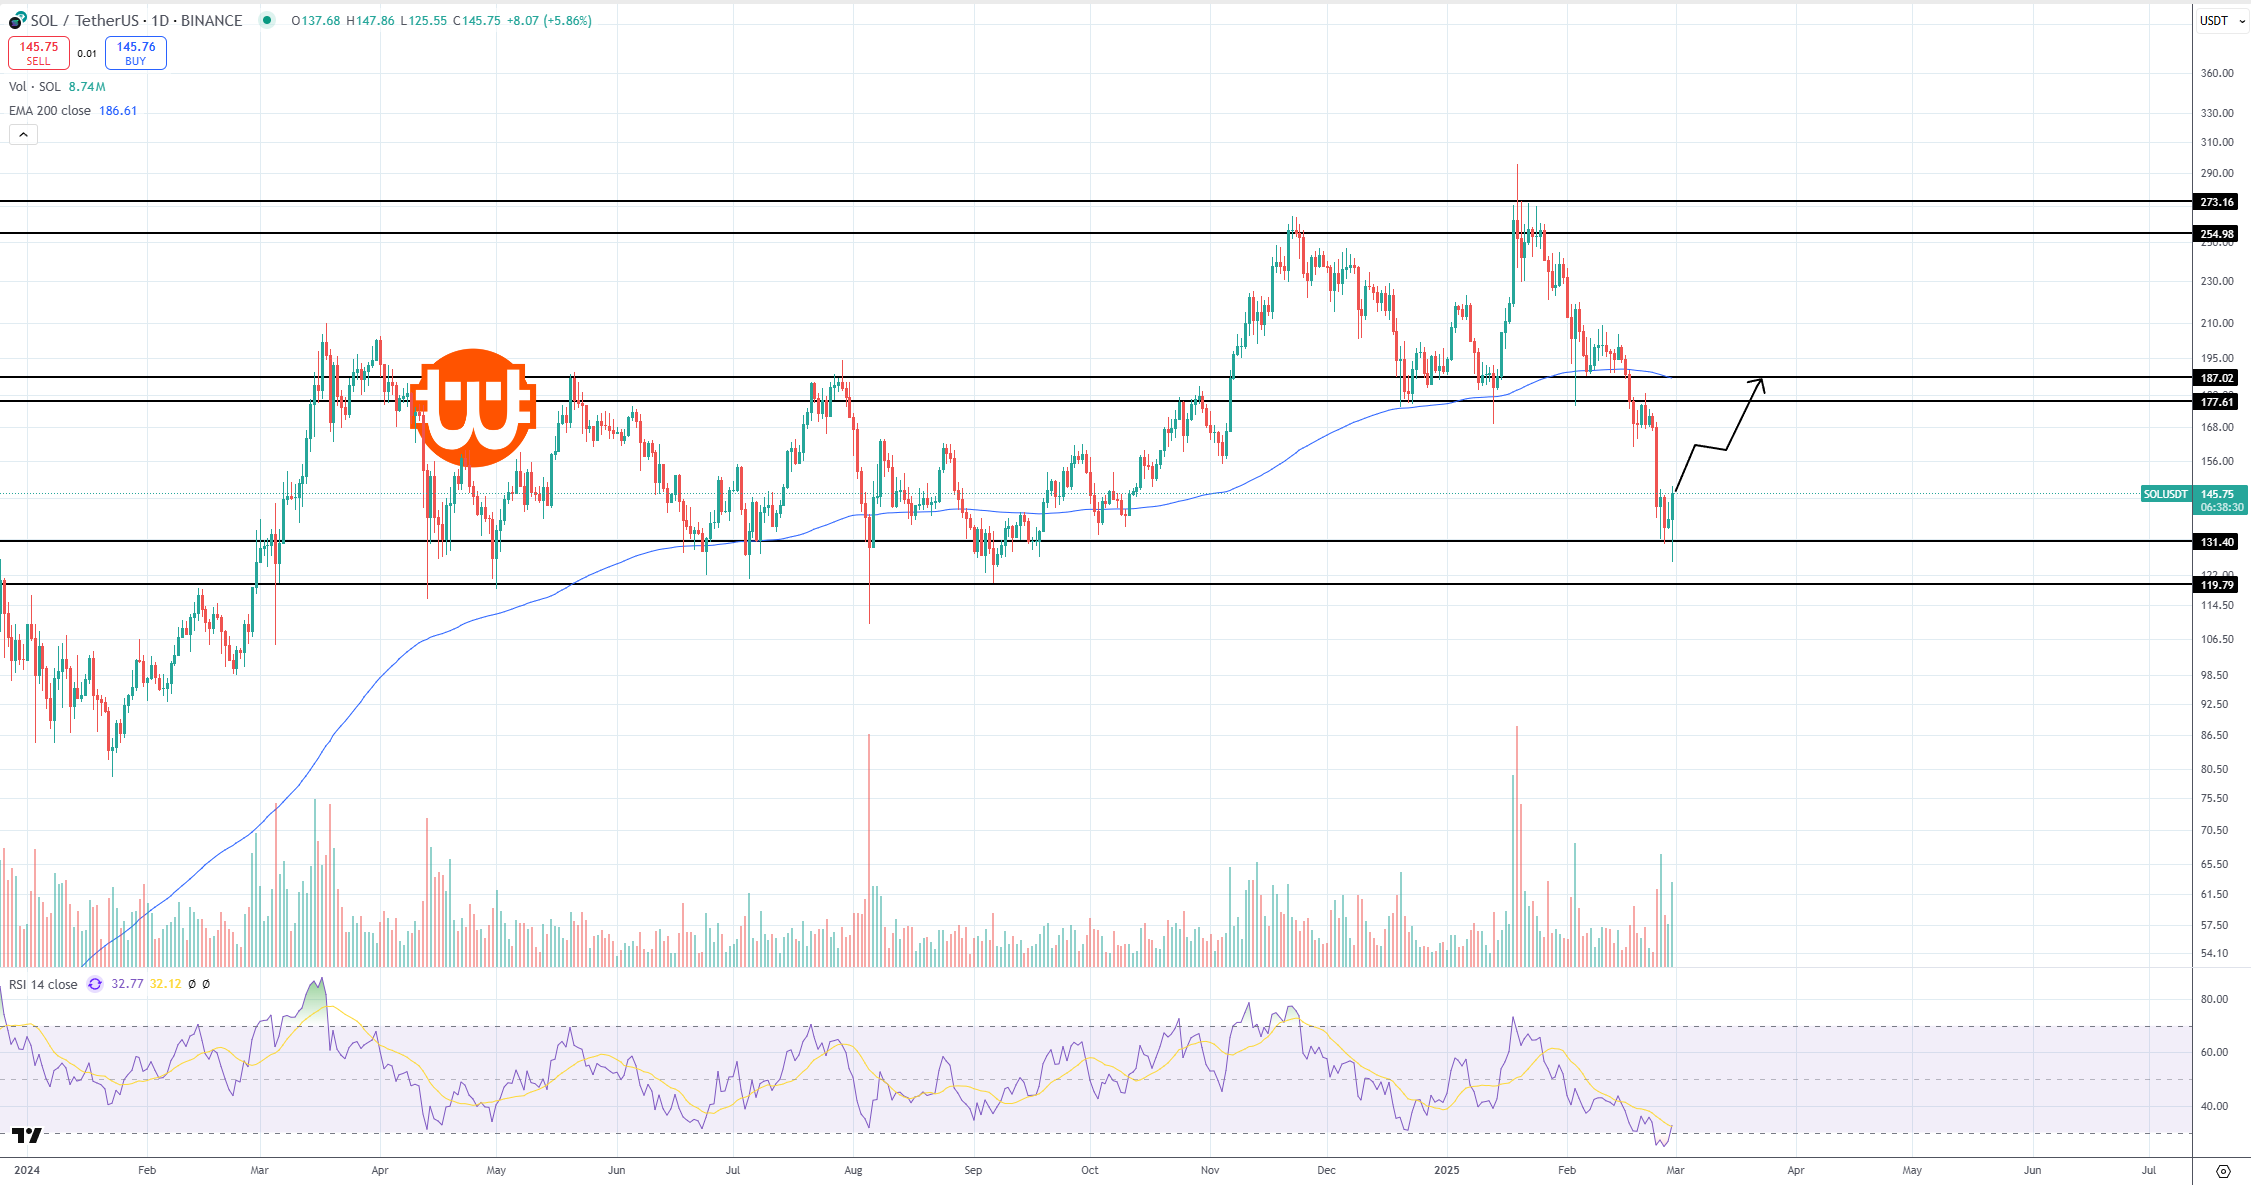Click the RSI value 32.77
This screenshot has height=1185, width=2251.
point(127,984)
